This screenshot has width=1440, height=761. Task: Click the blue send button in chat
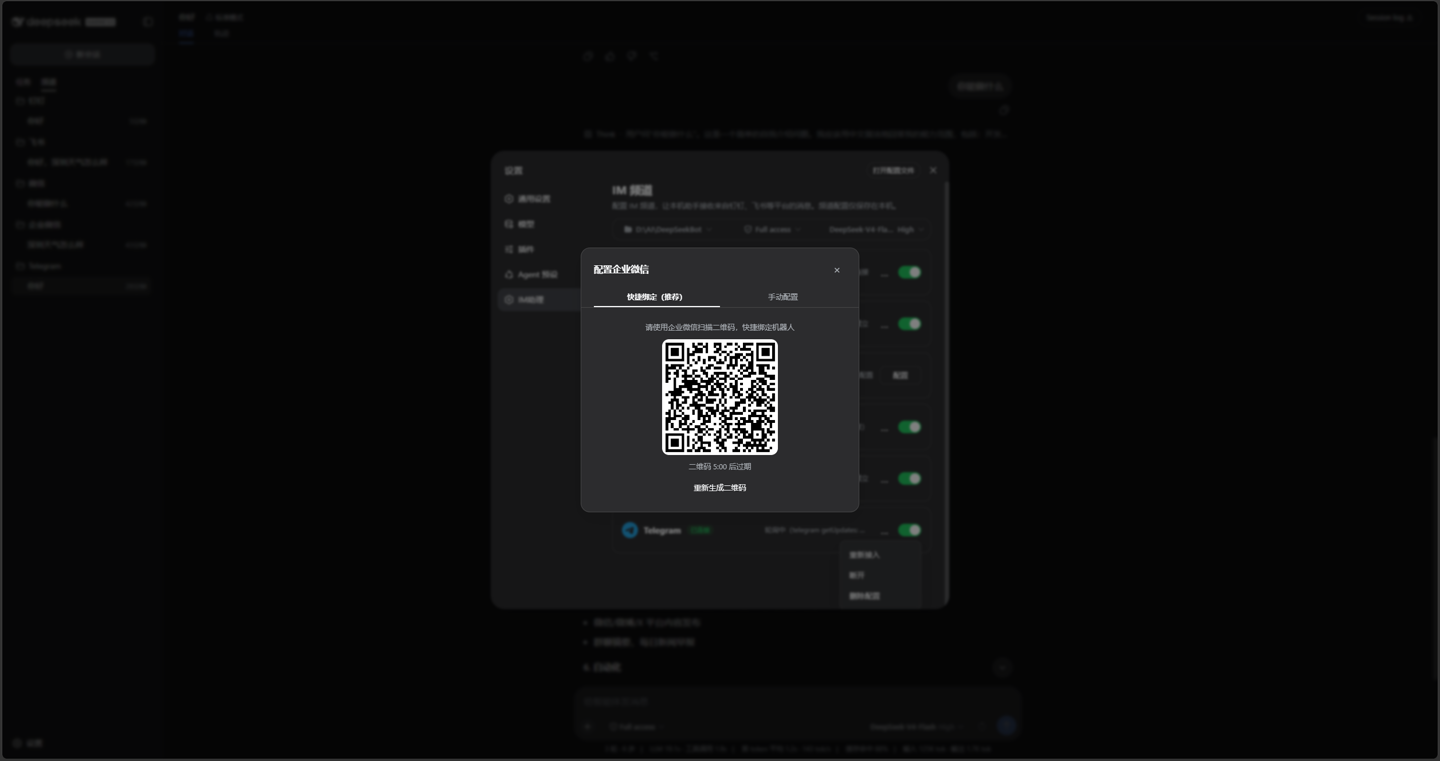[1006, 726]
